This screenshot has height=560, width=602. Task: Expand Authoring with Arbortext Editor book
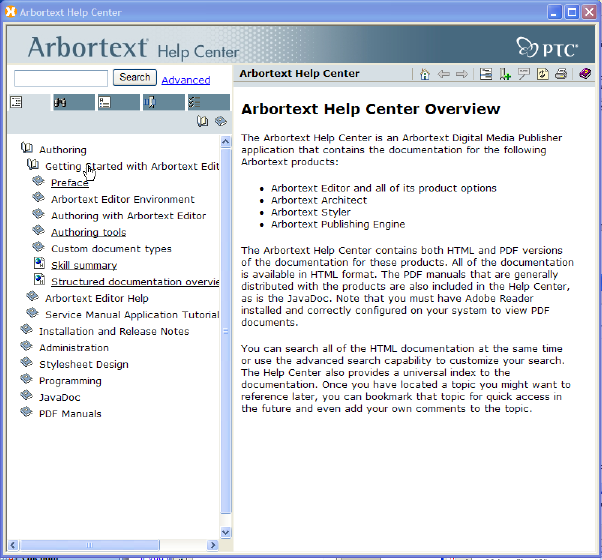click(38, 214)
